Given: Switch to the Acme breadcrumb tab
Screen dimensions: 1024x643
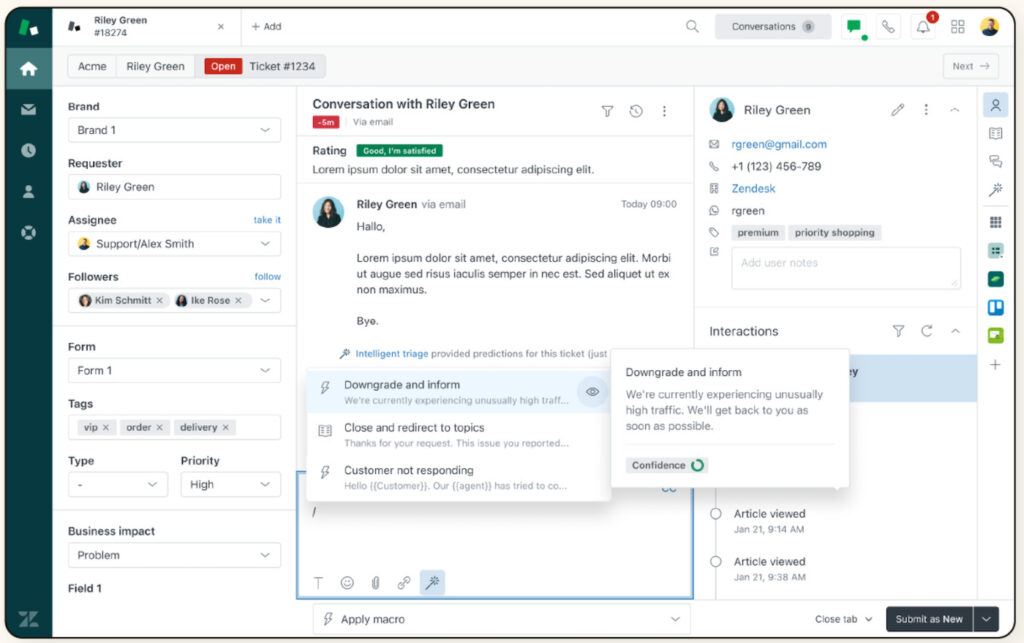Looking at the screenshot, I should (92, 66).
